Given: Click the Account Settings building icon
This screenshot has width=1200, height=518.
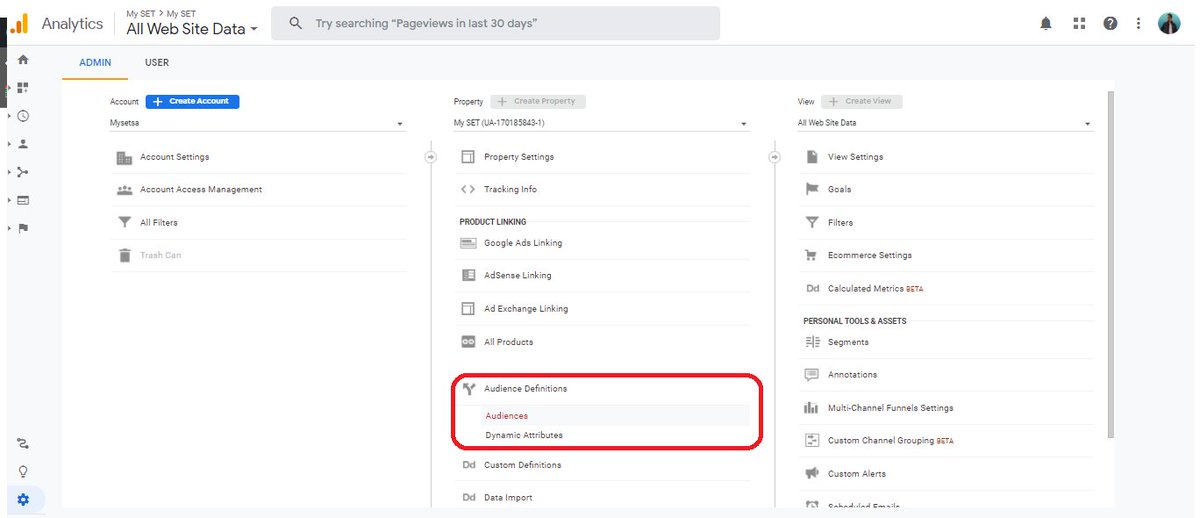Looking at the screenshot, I should tap(124, 157).
